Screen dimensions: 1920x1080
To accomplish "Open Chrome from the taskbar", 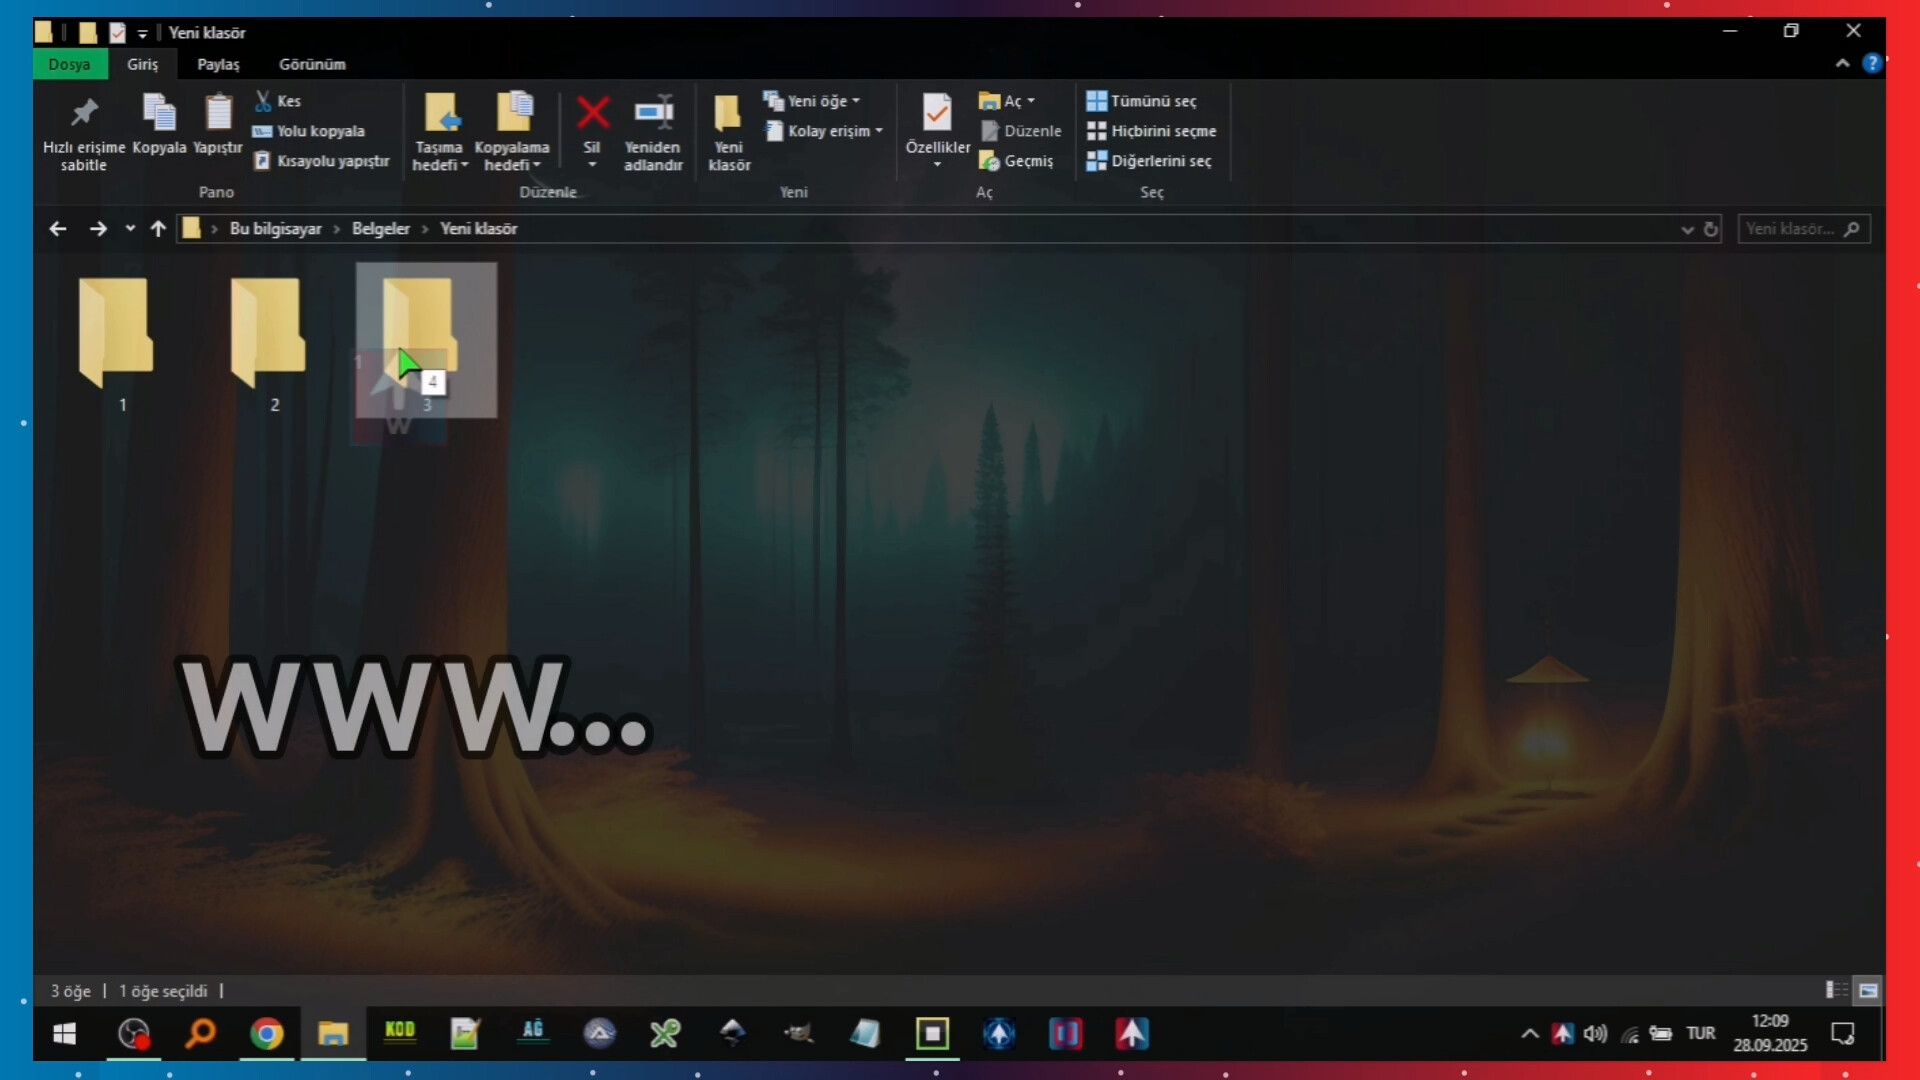I will tap(267, 1033).
